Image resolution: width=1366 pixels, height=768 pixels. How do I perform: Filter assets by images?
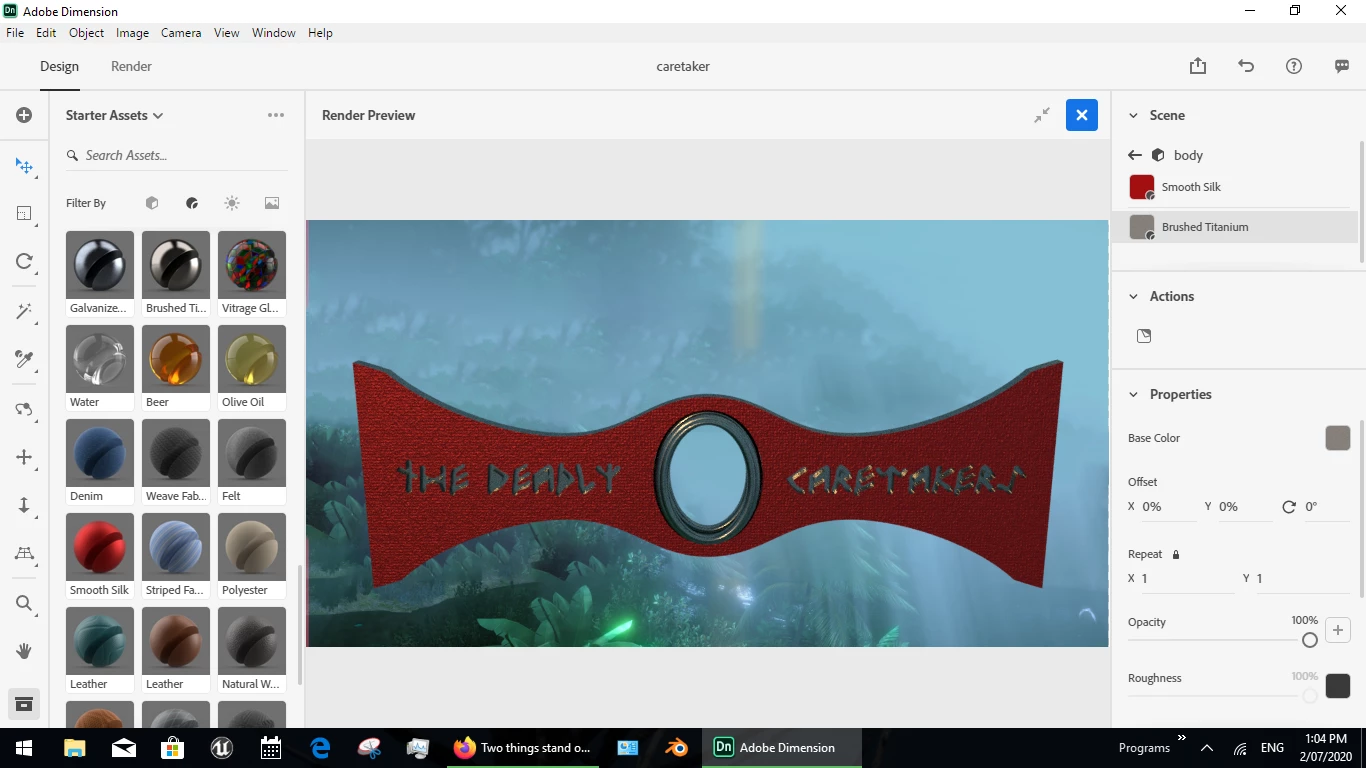coord(272,203)
